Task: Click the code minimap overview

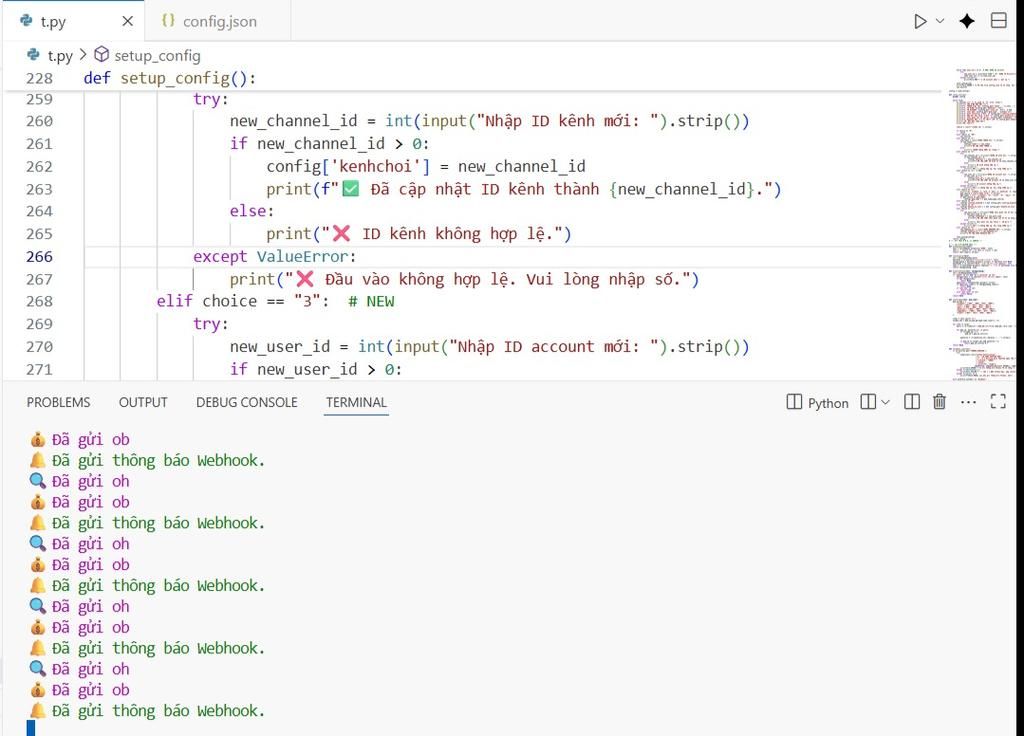Action: pos(984,222)
